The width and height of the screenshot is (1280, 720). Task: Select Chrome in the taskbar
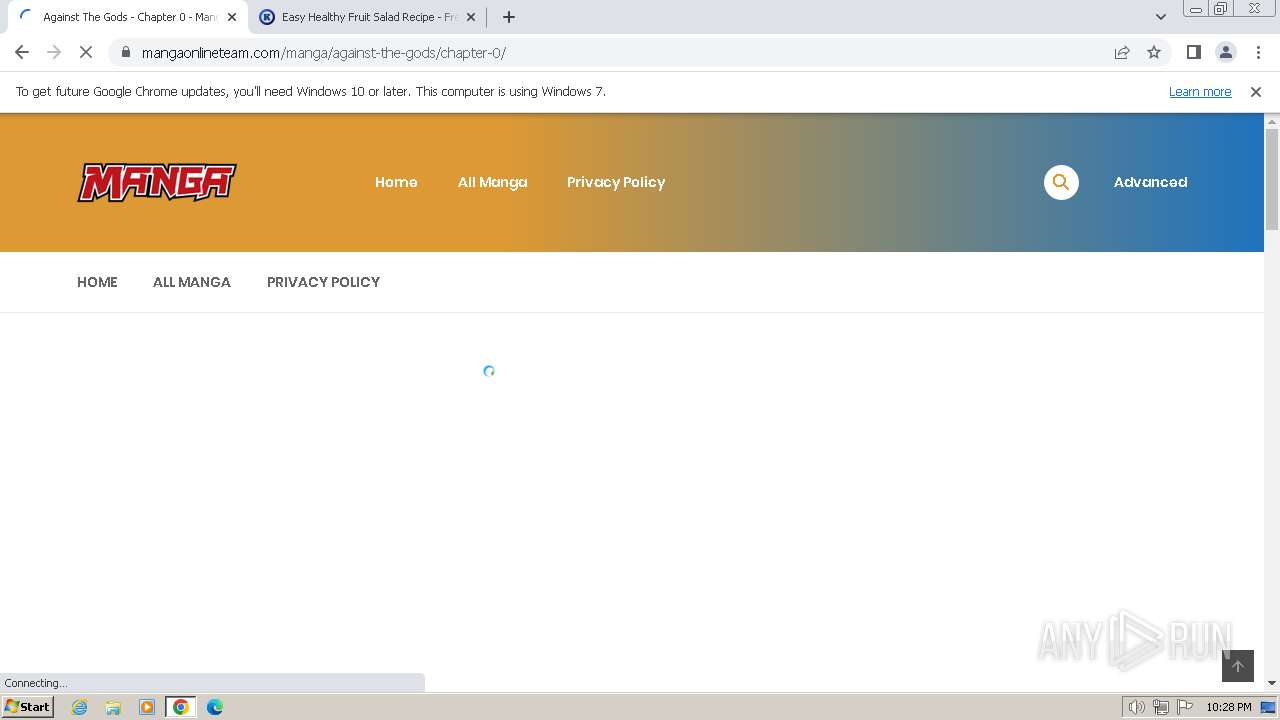(x=181, y=707)
